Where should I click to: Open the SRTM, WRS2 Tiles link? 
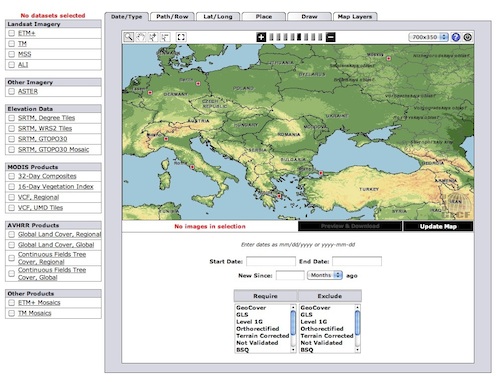tap(45, 128)
